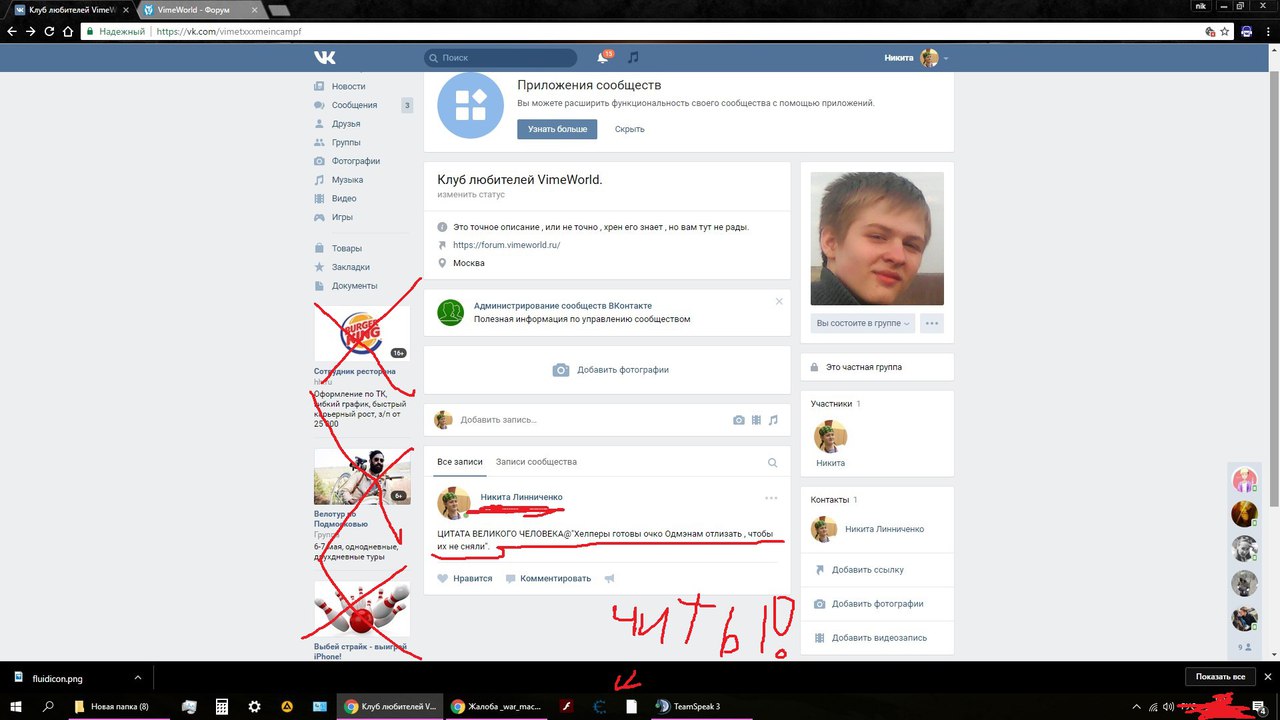Click Добавить фотографии in right sidebar
The height and width of the screenshot is (720, 1280).
pyautogui.click(x=877, y=604)
